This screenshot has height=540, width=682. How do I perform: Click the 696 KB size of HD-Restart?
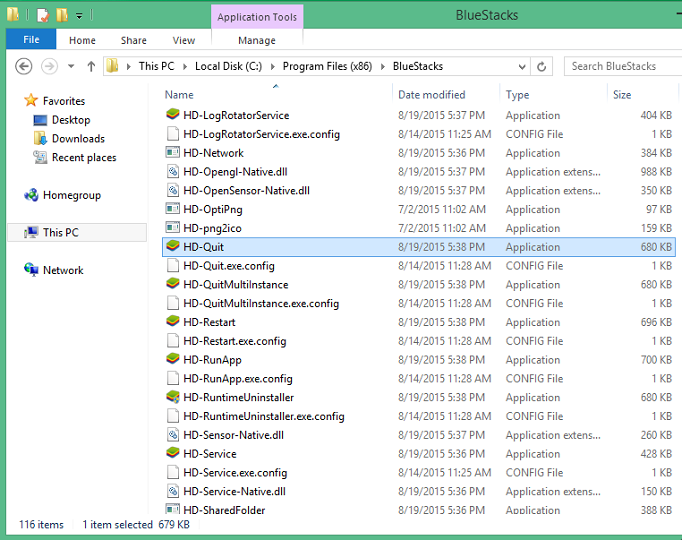point(656,322)
